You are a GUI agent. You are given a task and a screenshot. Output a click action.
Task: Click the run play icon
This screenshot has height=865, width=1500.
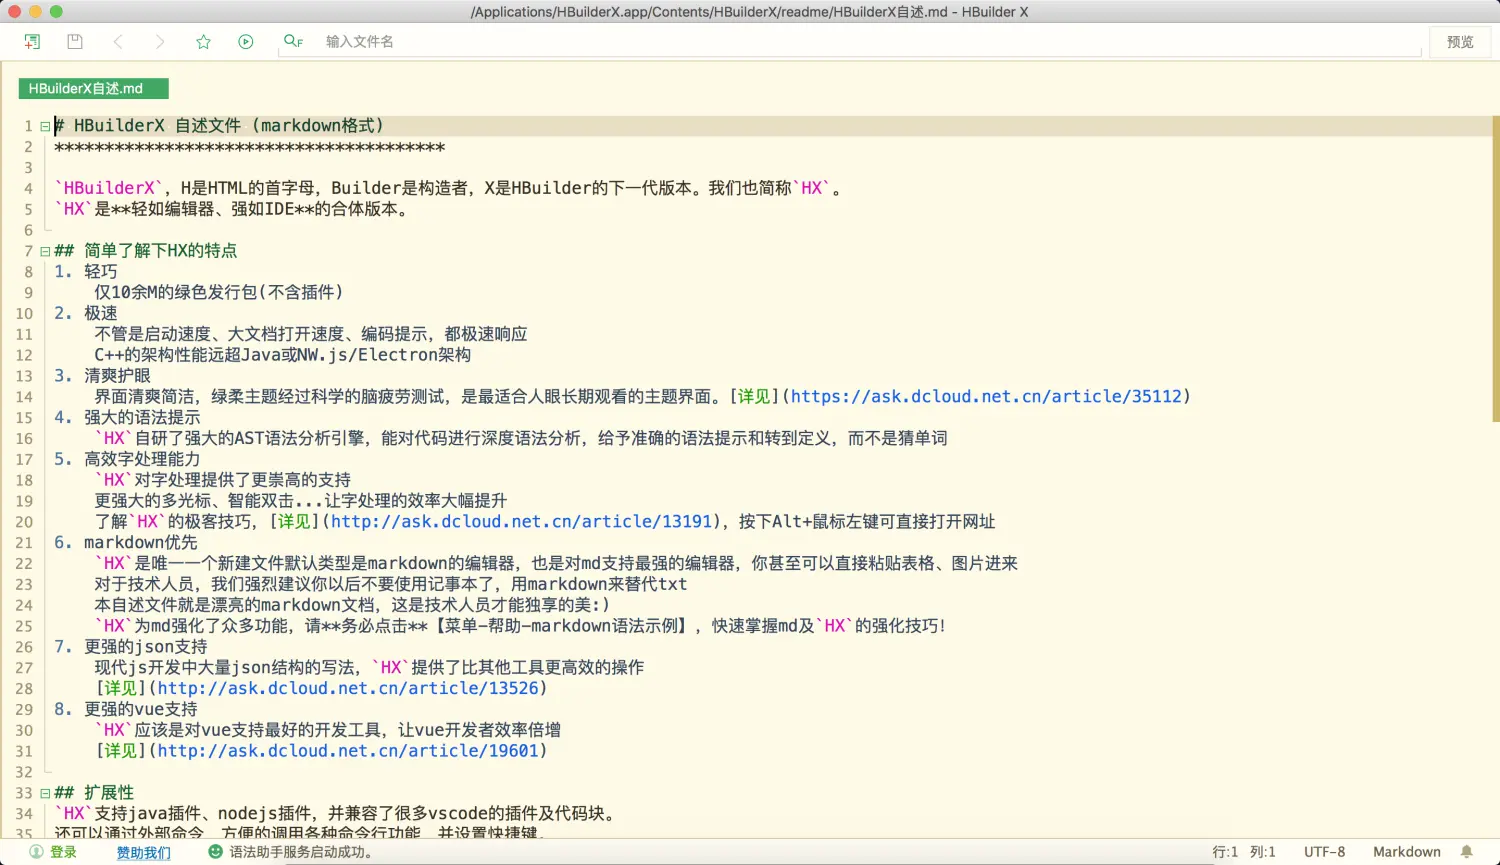(246, 41)
